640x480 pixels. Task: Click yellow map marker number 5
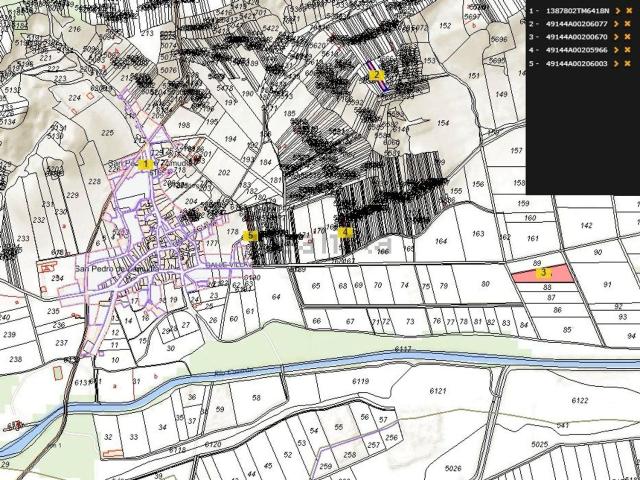click(x=252, y=236)
